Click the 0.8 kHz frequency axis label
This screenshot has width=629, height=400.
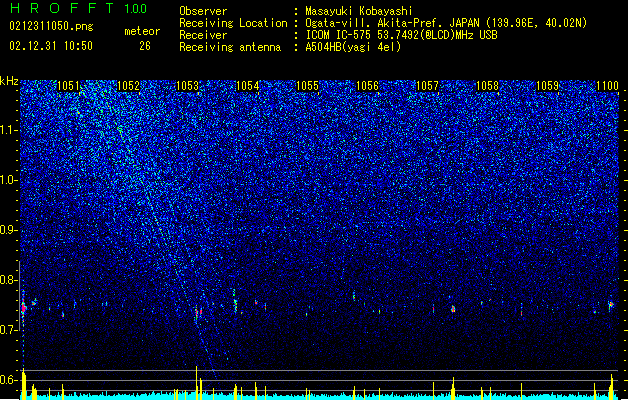click(9, 280)
